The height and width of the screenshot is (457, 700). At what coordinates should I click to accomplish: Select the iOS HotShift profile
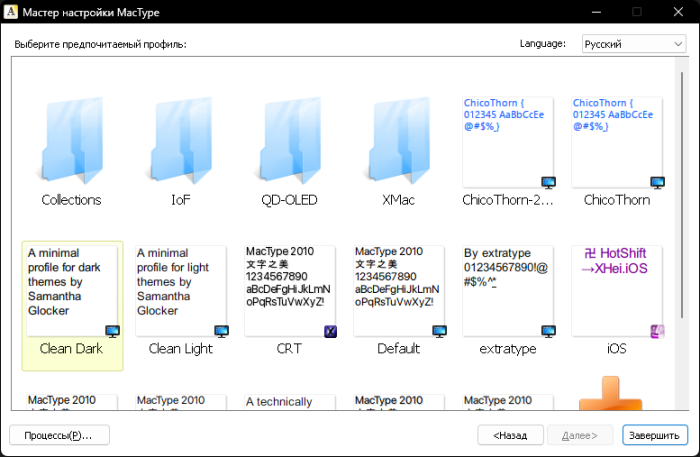click(615, 292)
